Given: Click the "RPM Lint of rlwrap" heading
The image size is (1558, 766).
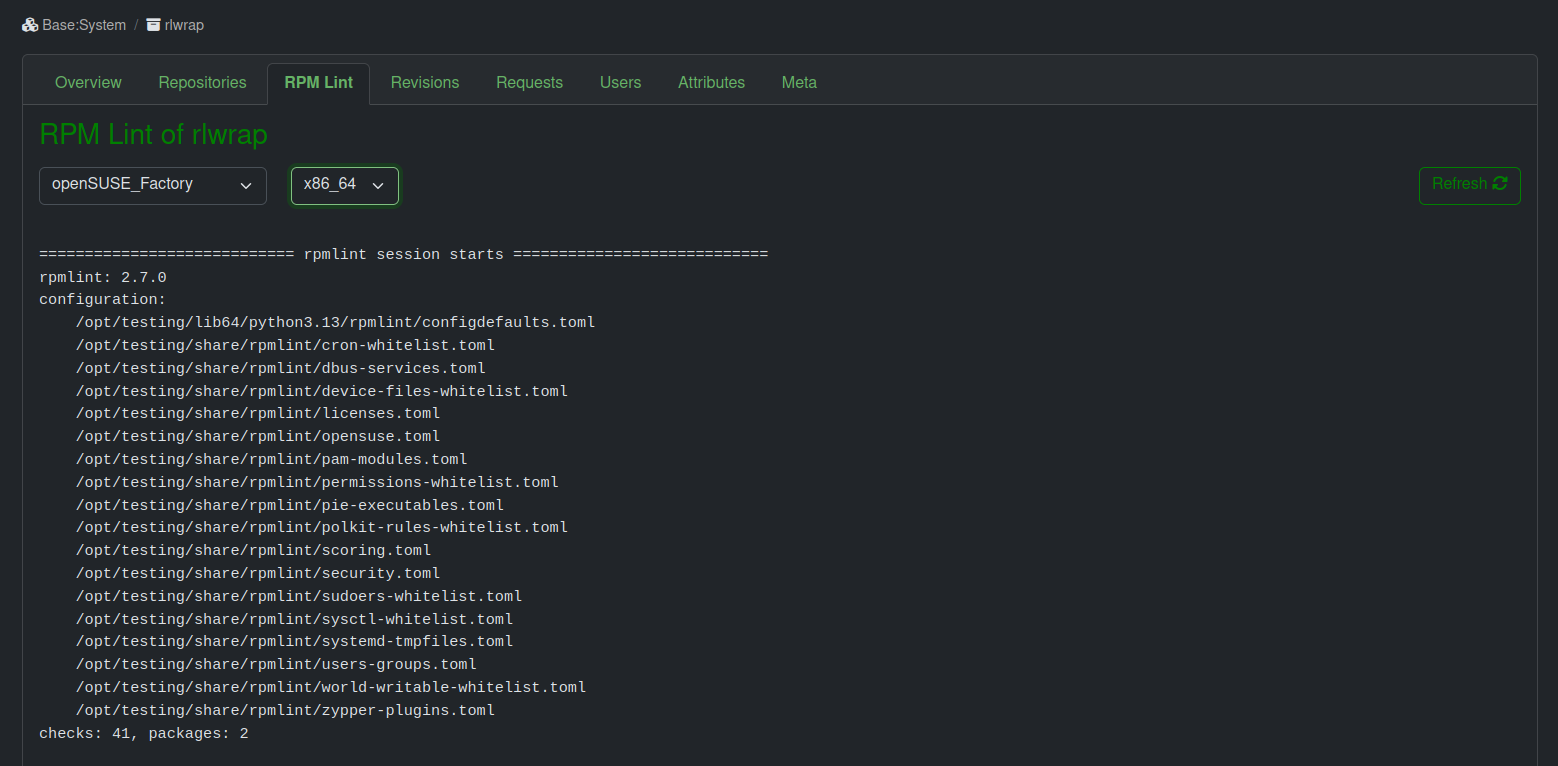Looking at the screenshot, I should (x=153, y=135).
